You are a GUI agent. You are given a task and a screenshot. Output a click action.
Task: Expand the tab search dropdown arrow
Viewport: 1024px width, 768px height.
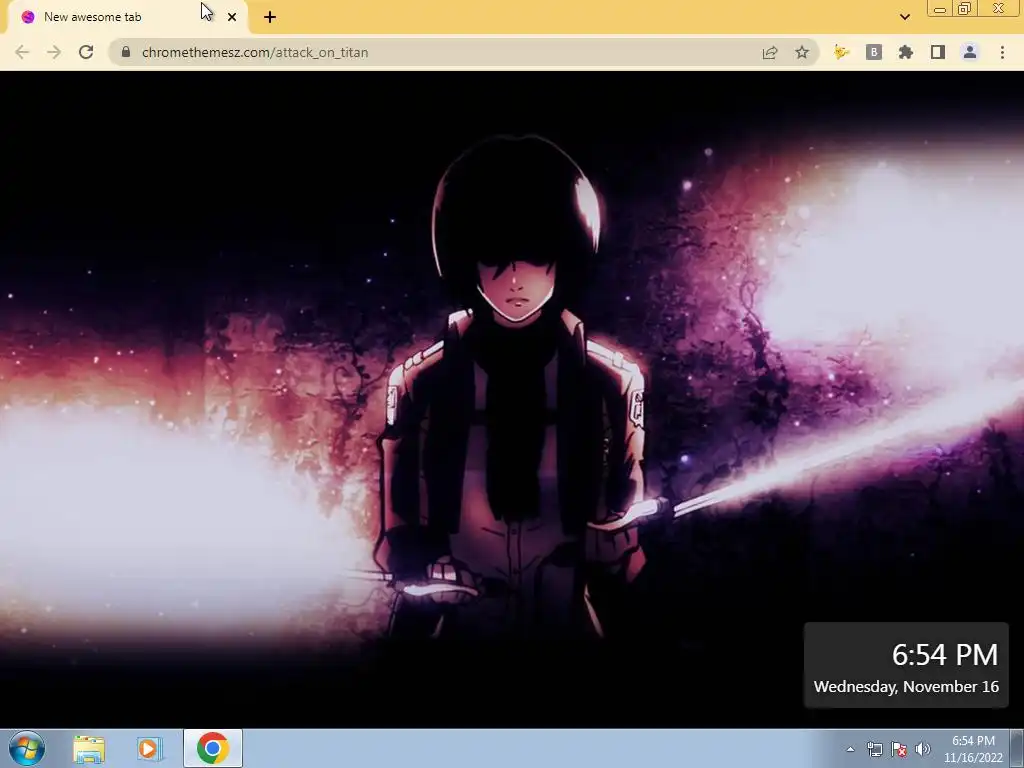(x=904, y=17)
